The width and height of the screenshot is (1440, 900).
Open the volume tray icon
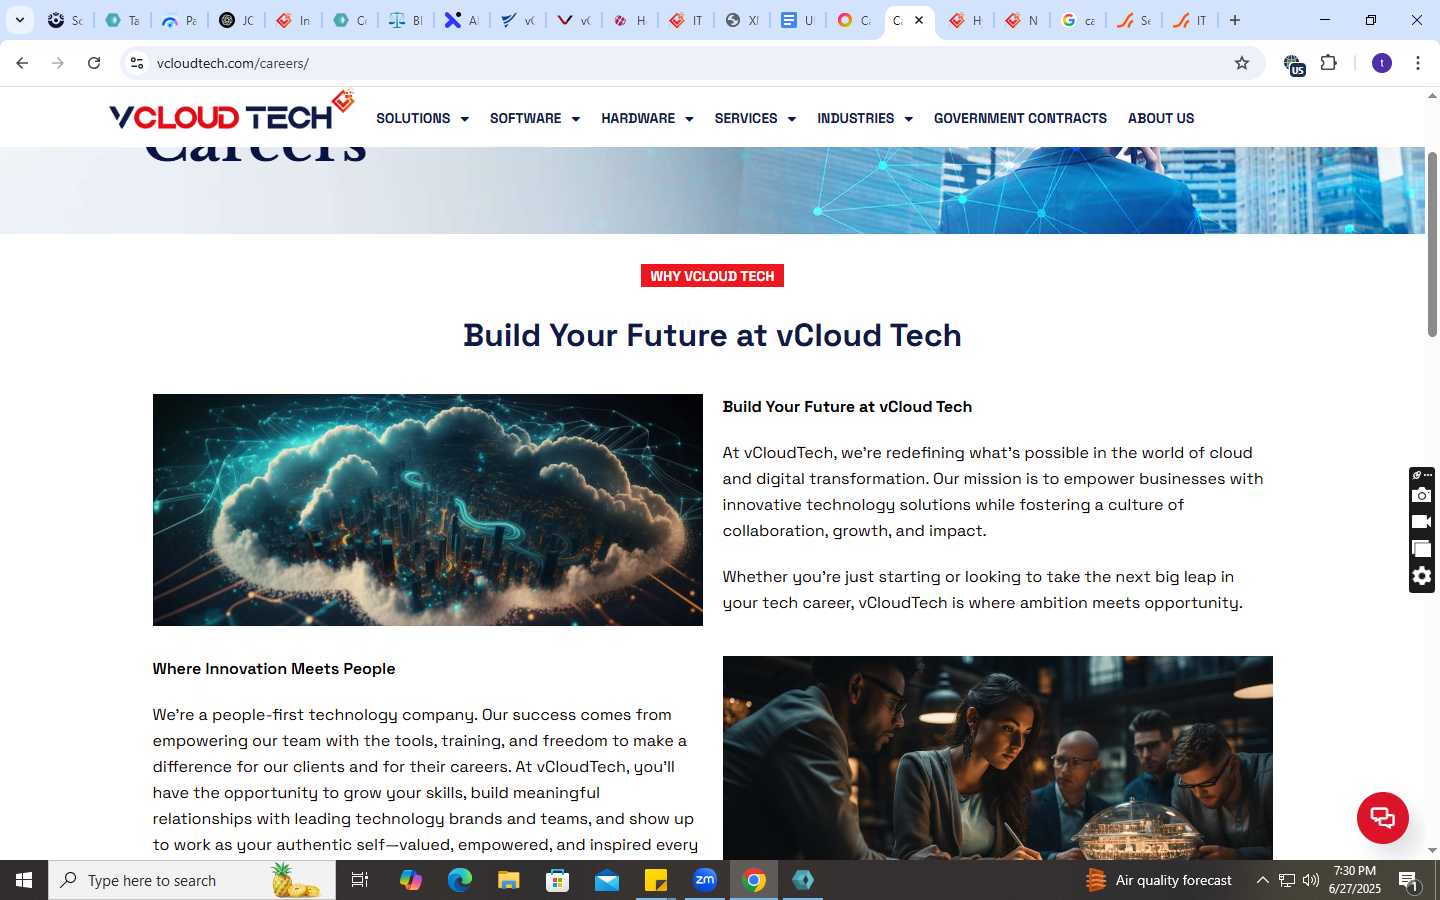(1311, 880)
